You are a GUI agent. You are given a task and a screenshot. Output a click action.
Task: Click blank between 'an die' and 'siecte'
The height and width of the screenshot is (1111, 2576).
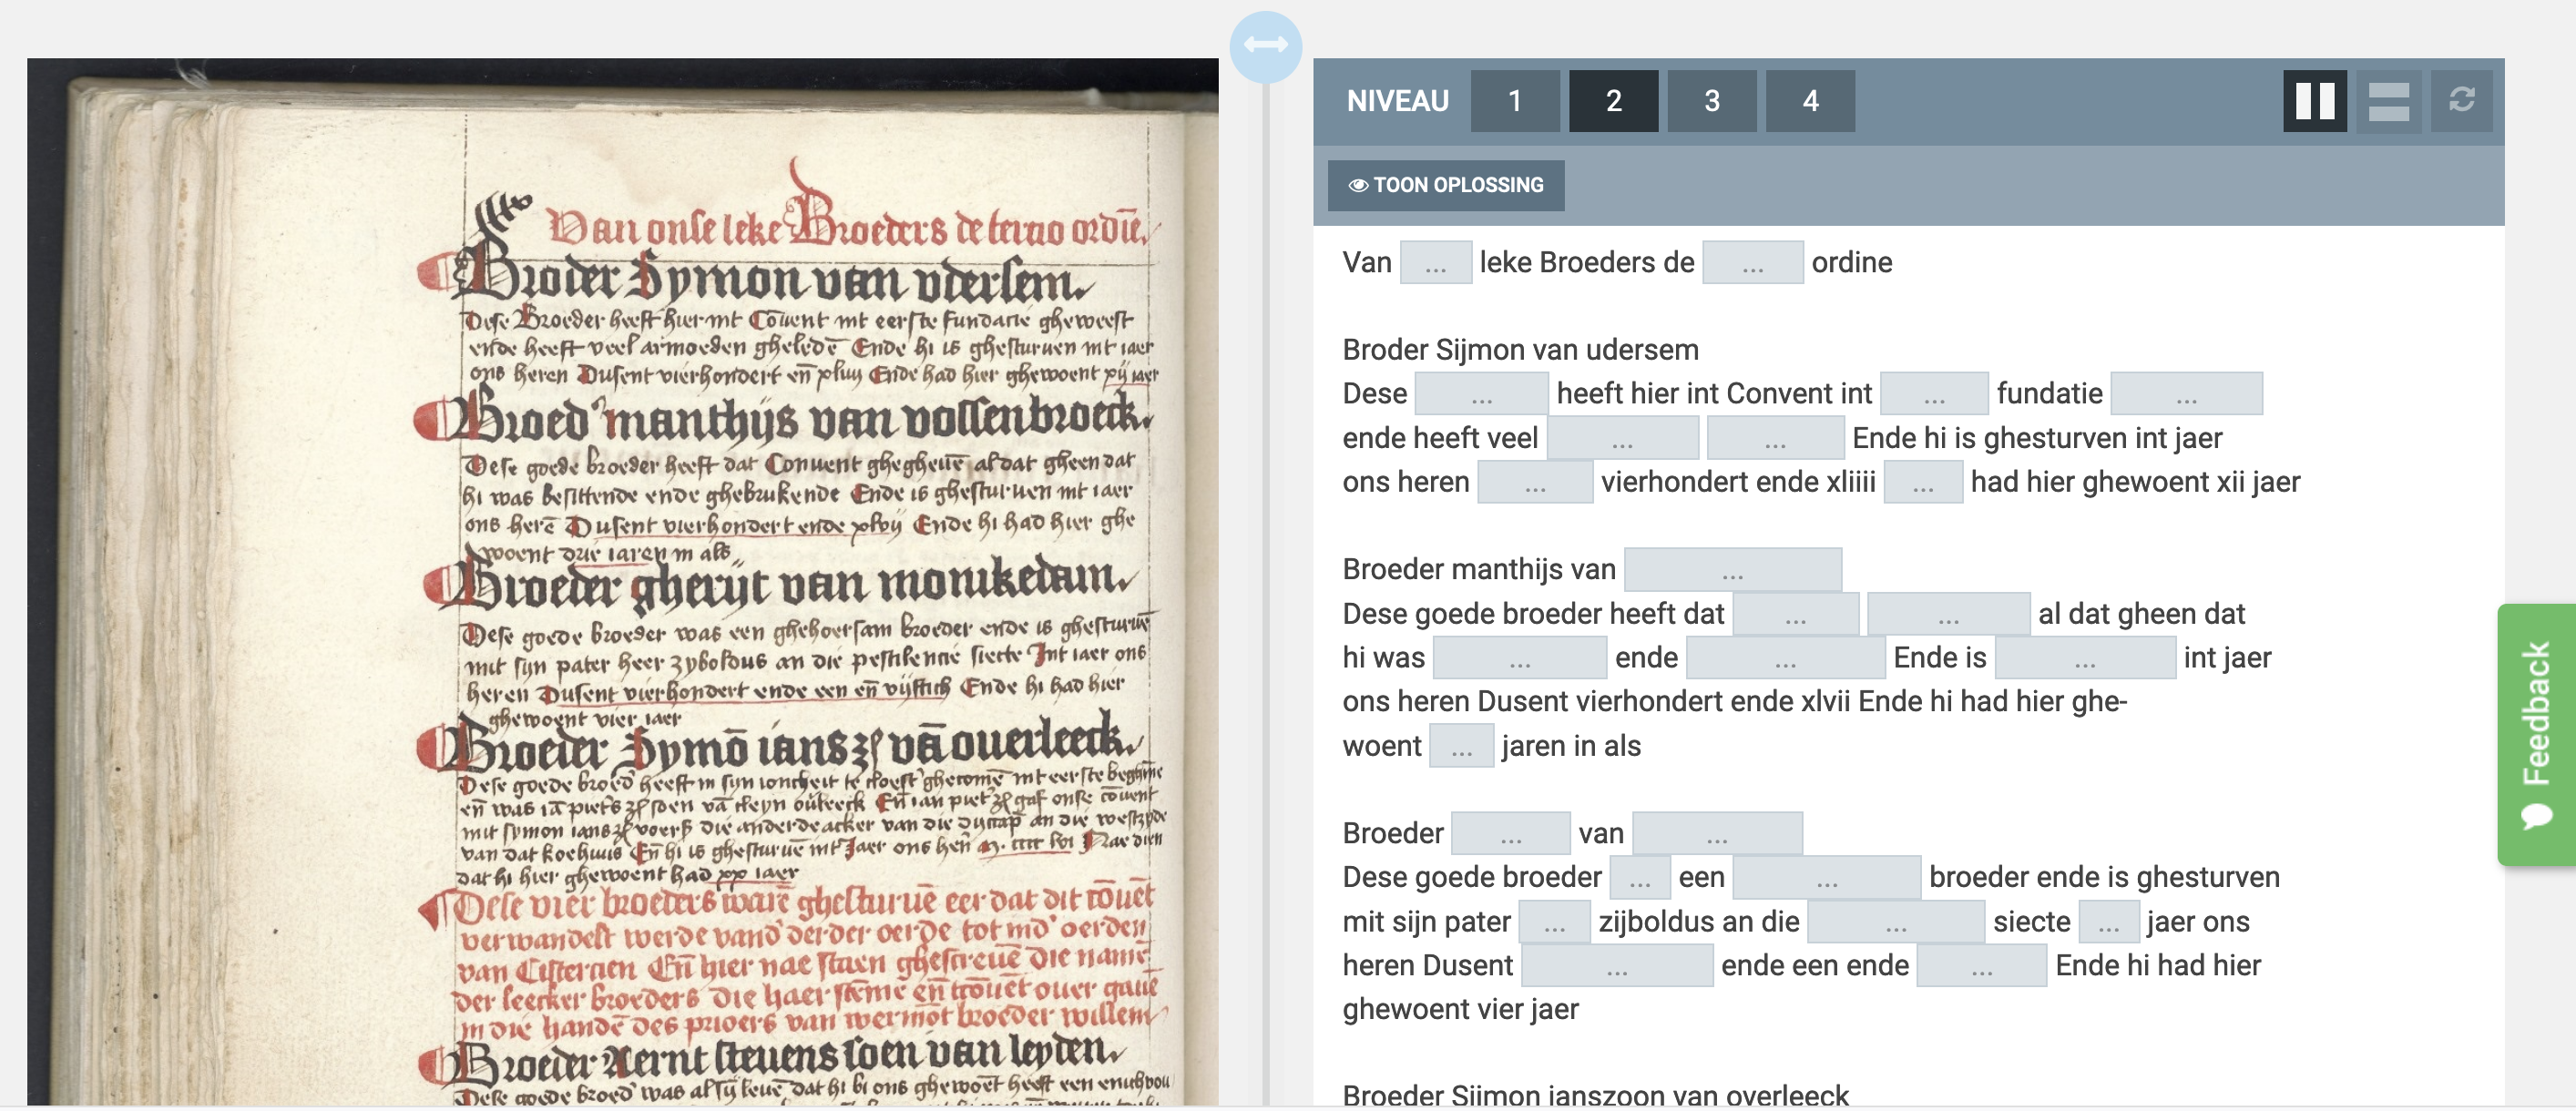1896,922
